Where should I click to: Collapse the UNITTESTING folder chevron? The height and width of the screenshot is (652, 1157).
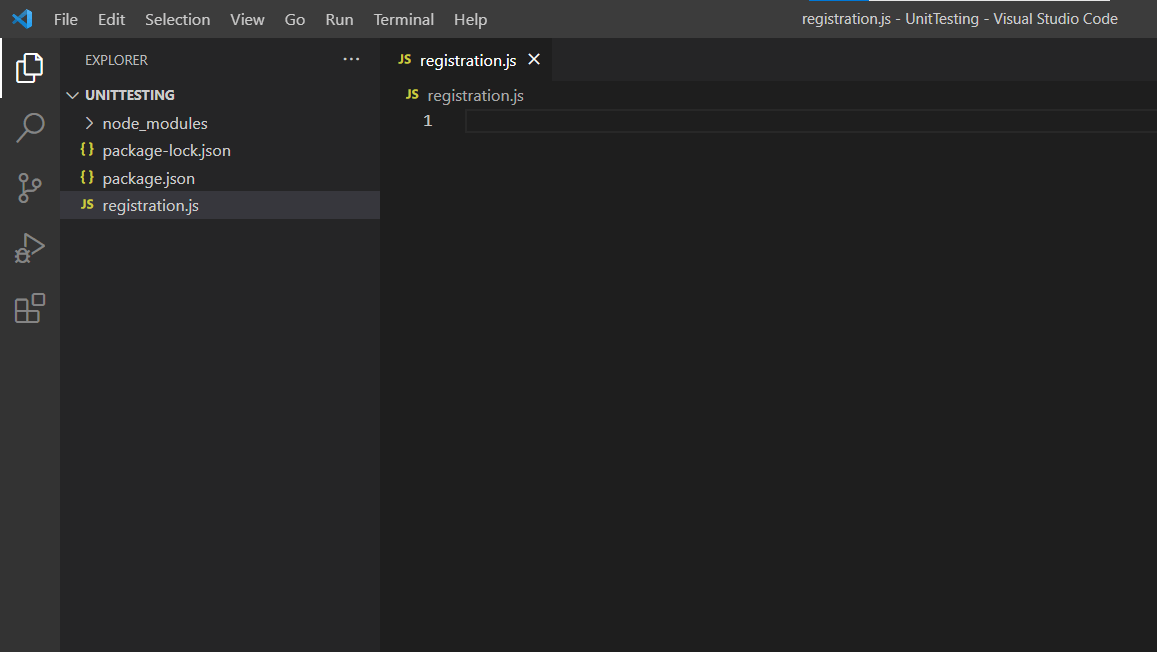click(72, 94)
